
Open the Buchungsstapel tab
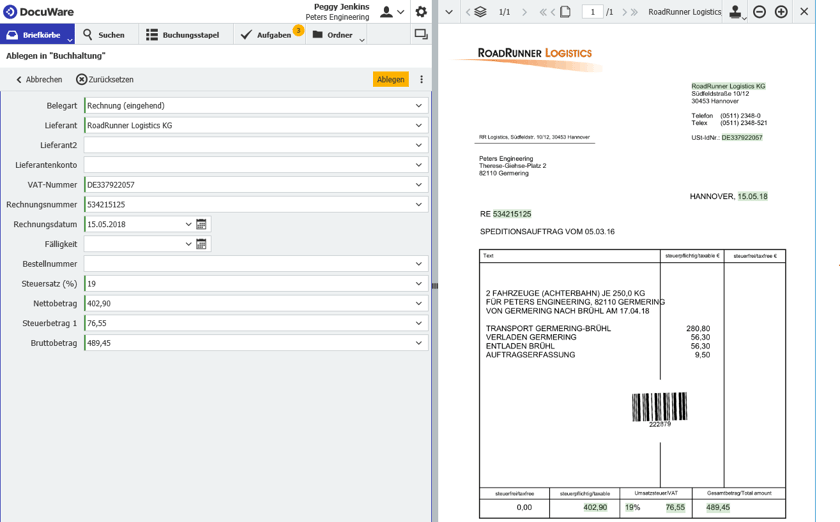point(183,35)
